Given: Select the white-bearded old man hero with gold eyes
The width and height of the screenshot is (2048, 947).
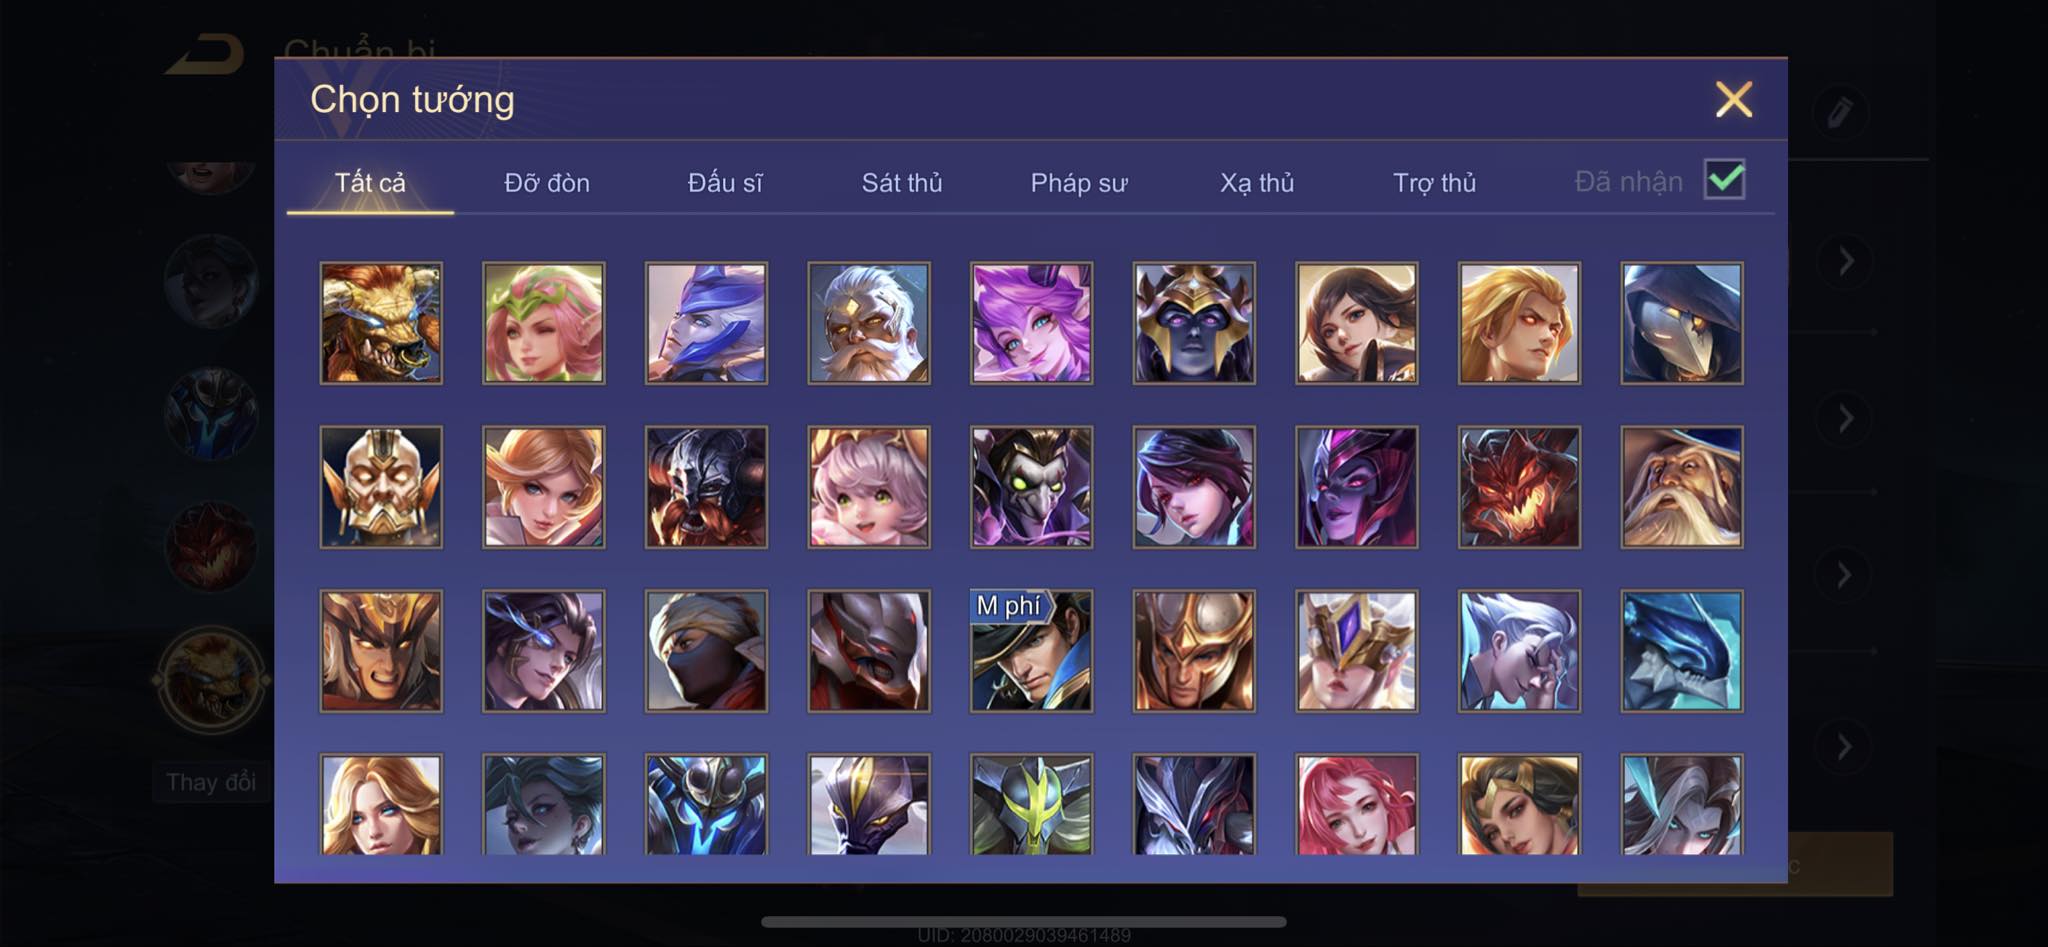Looking at the screenshot, I should 869,323.
